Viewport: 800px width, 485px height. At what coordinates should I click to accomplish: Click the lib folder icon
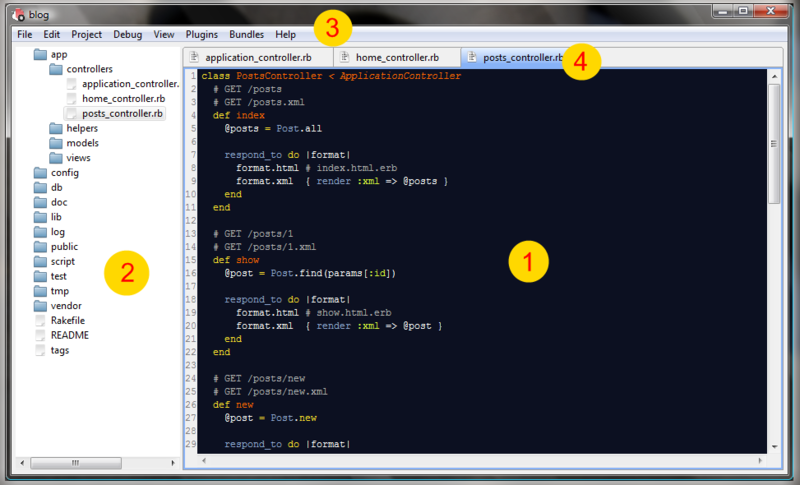[x=40, y=217]
